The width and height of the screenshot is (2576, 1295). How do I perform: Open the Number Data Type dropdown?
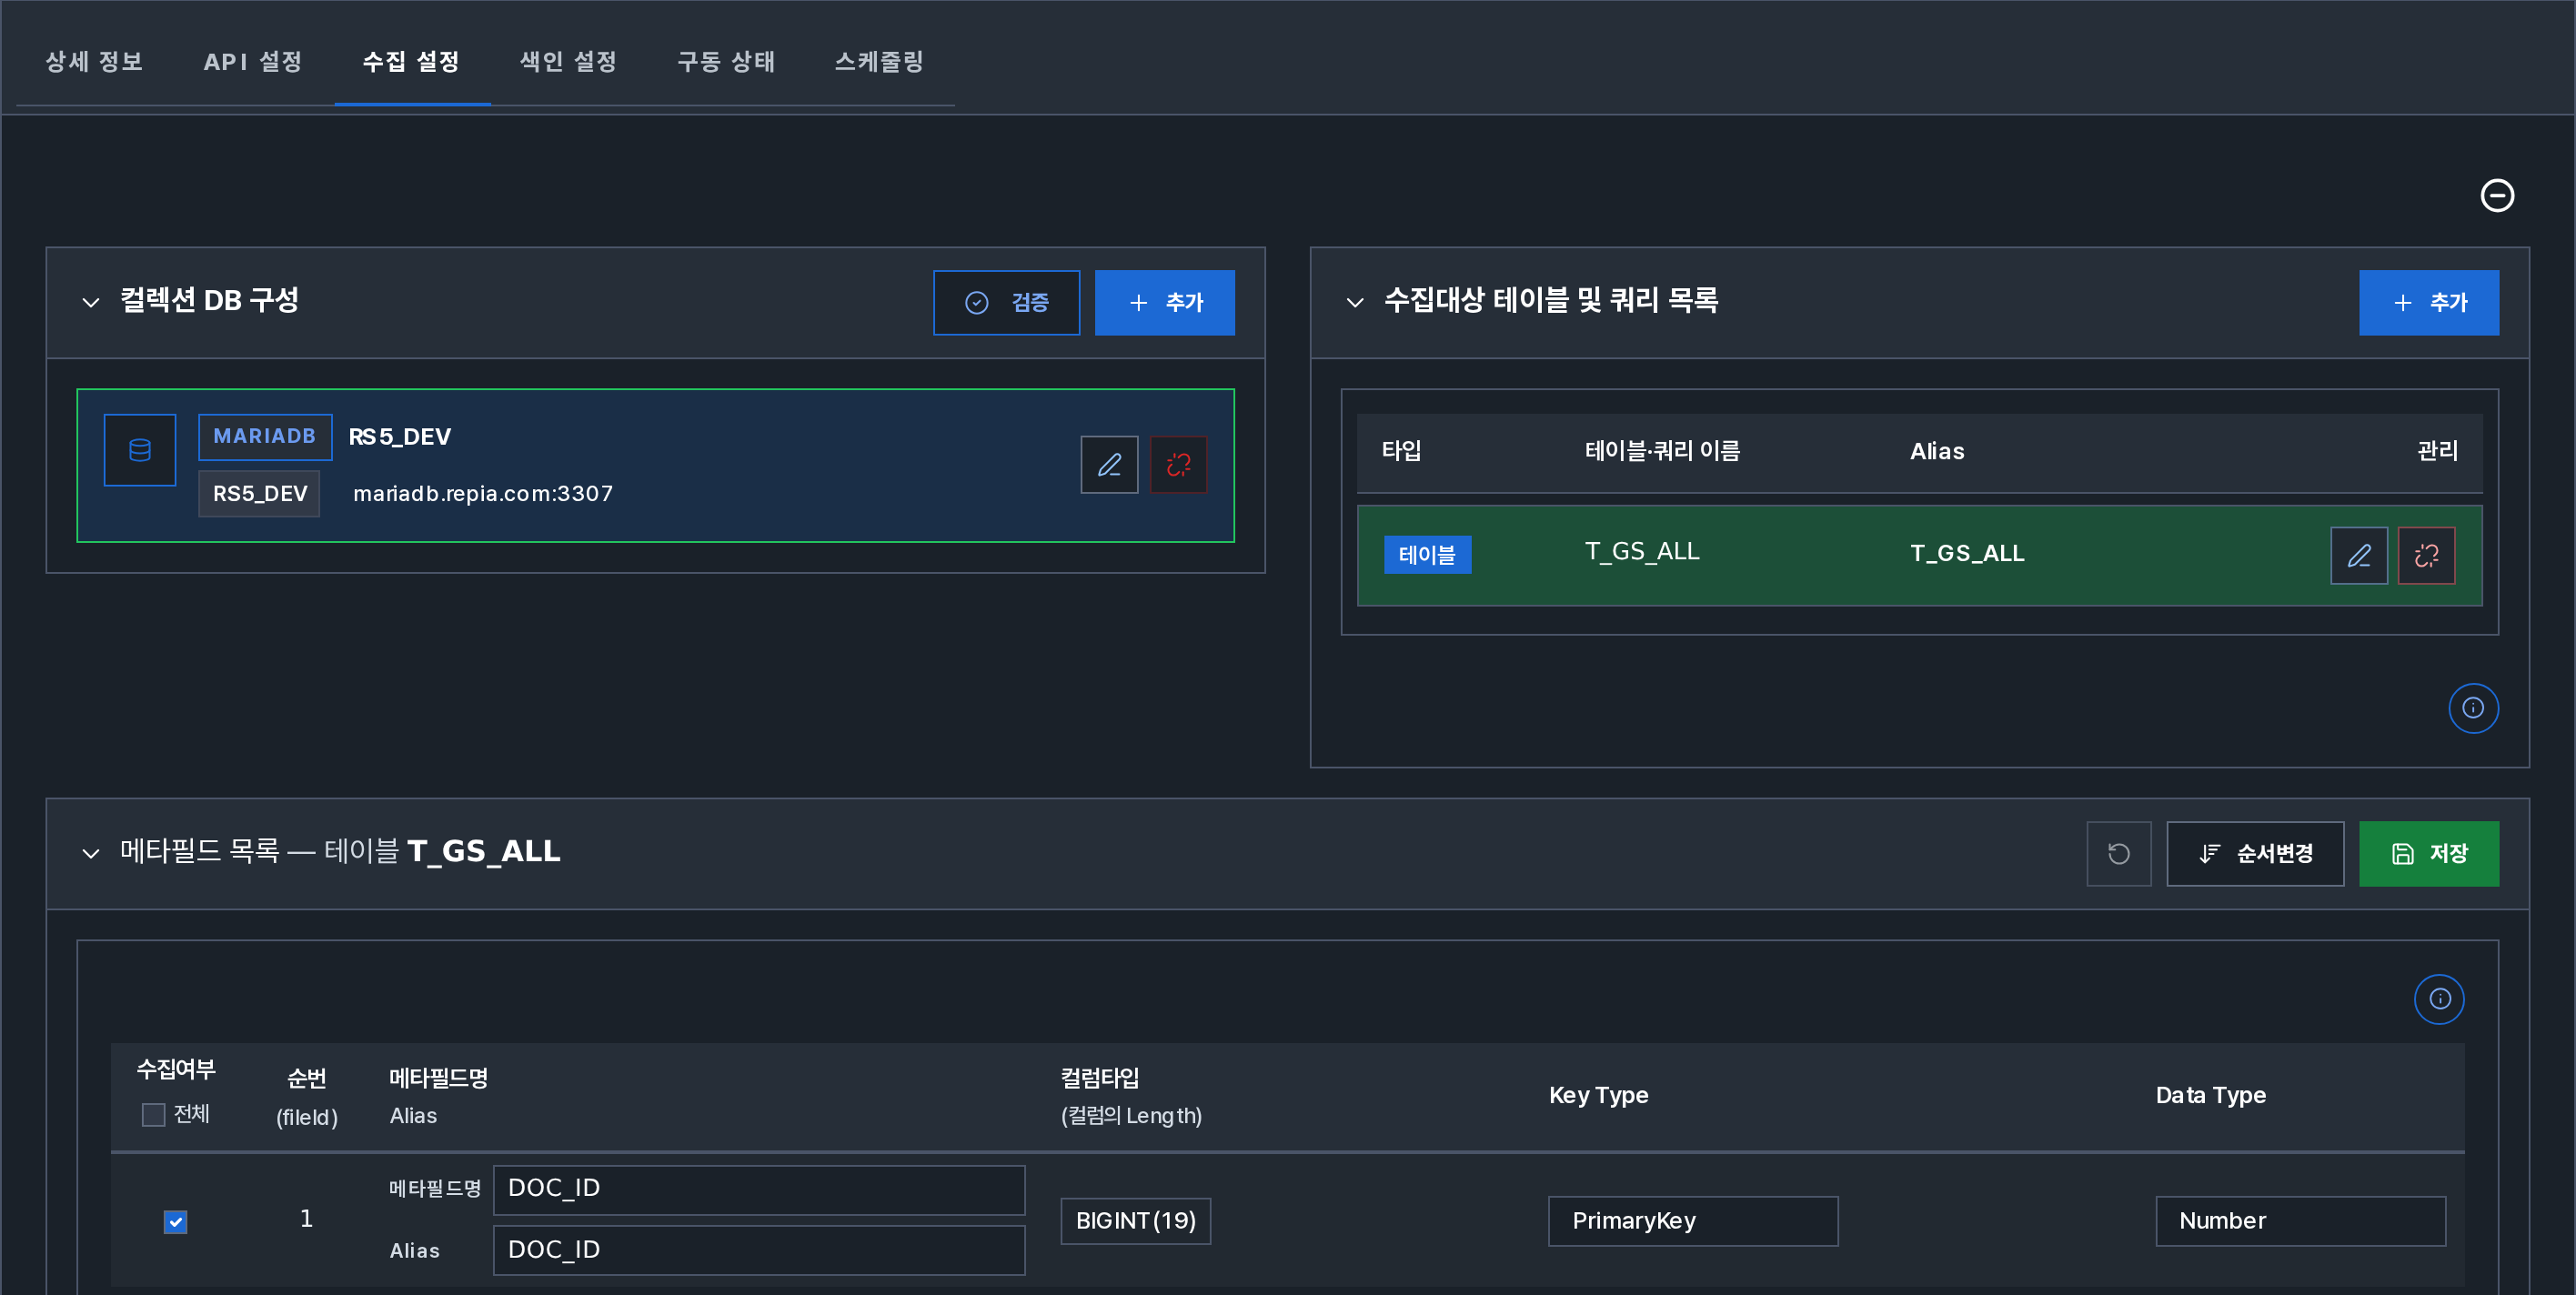click(x=2300, y=1221)
